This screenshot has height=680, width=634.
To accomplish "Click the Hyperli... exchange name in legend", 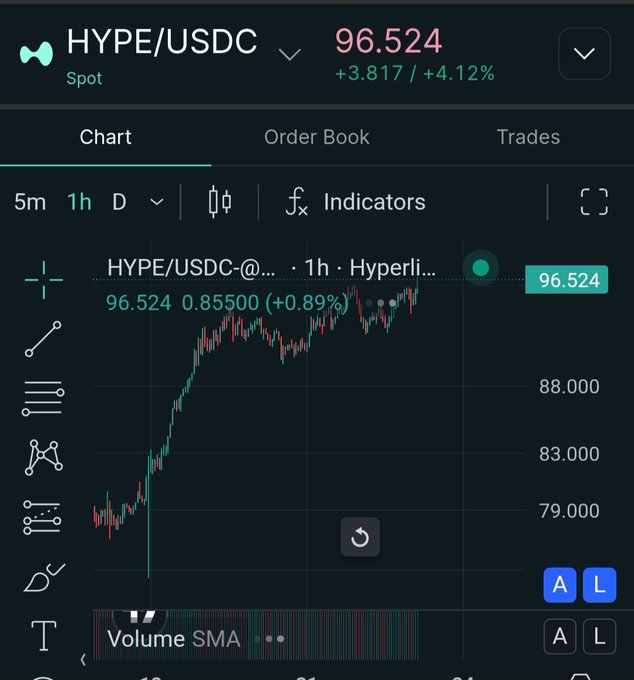I will tap(392, 268).
